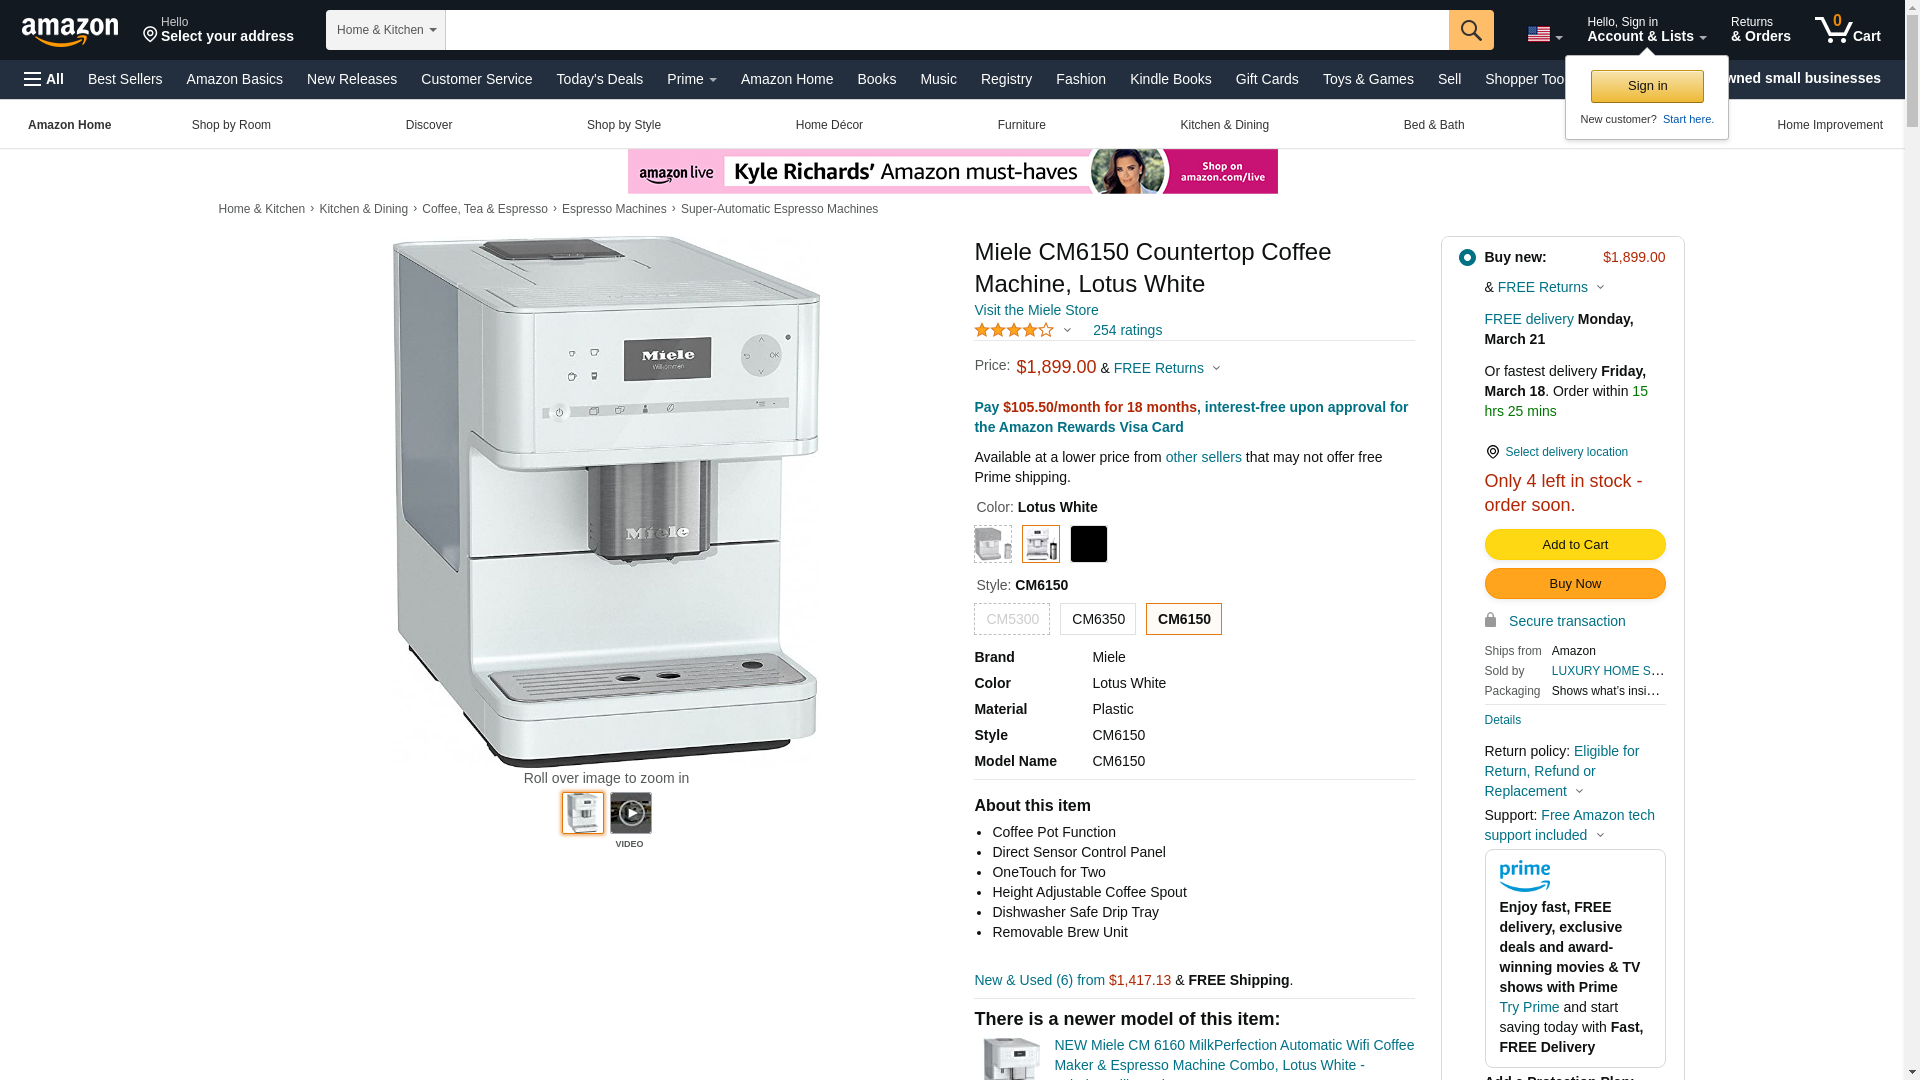Image resolution: width=1920 pixels, height=1080 pixels.
Task: Choose the CM6350 style option
Action: coord(1098,619)
